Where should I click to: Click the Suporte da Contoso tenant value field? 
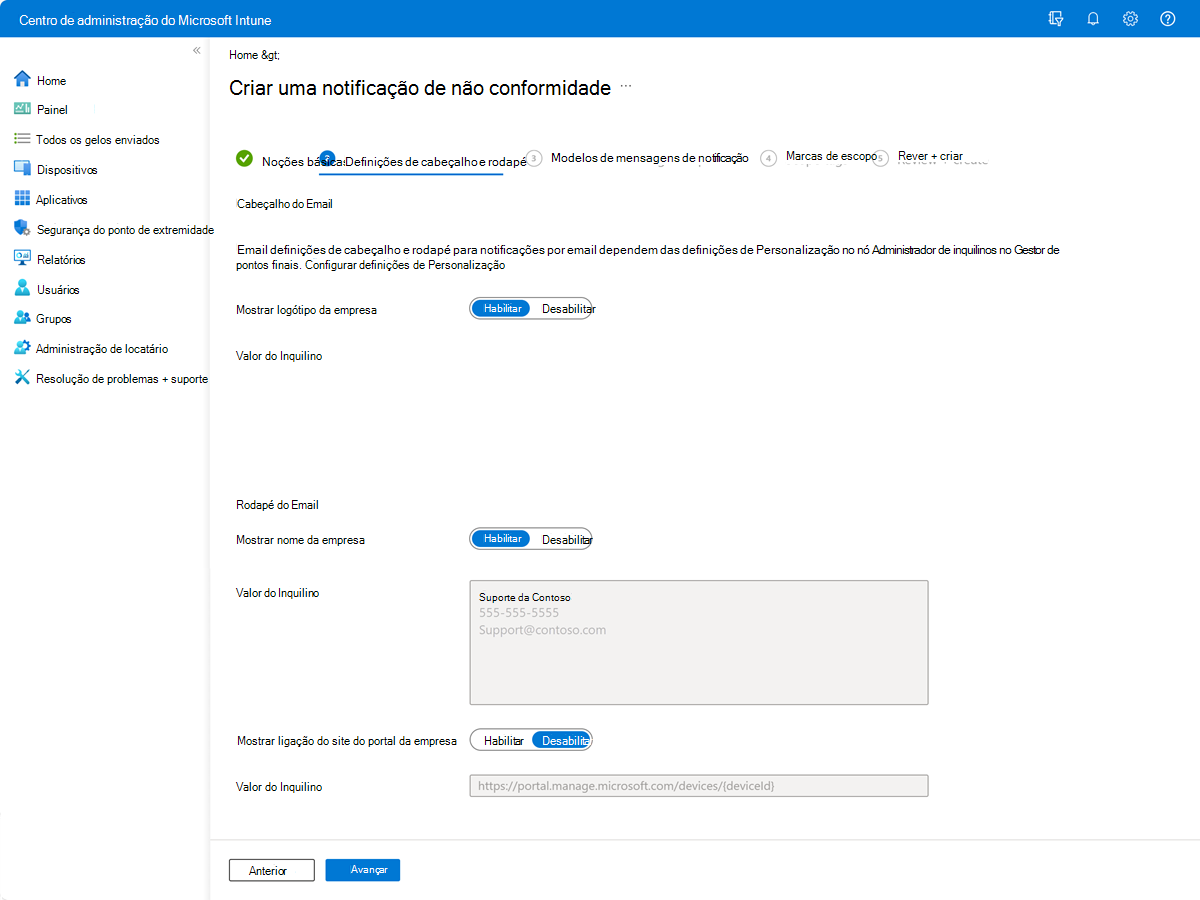698,642
